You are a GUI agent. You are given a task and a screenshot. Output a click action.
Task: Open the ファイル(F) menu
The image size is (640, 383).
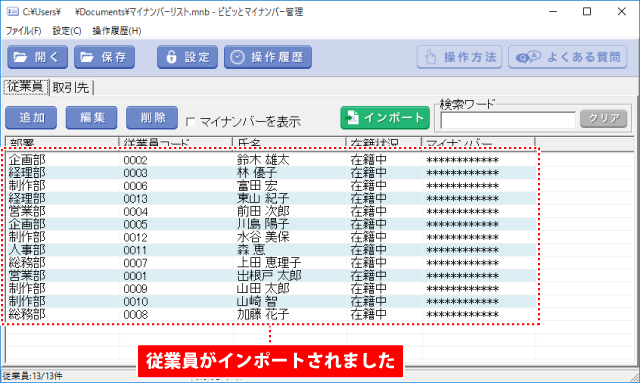tap(23, 31)
